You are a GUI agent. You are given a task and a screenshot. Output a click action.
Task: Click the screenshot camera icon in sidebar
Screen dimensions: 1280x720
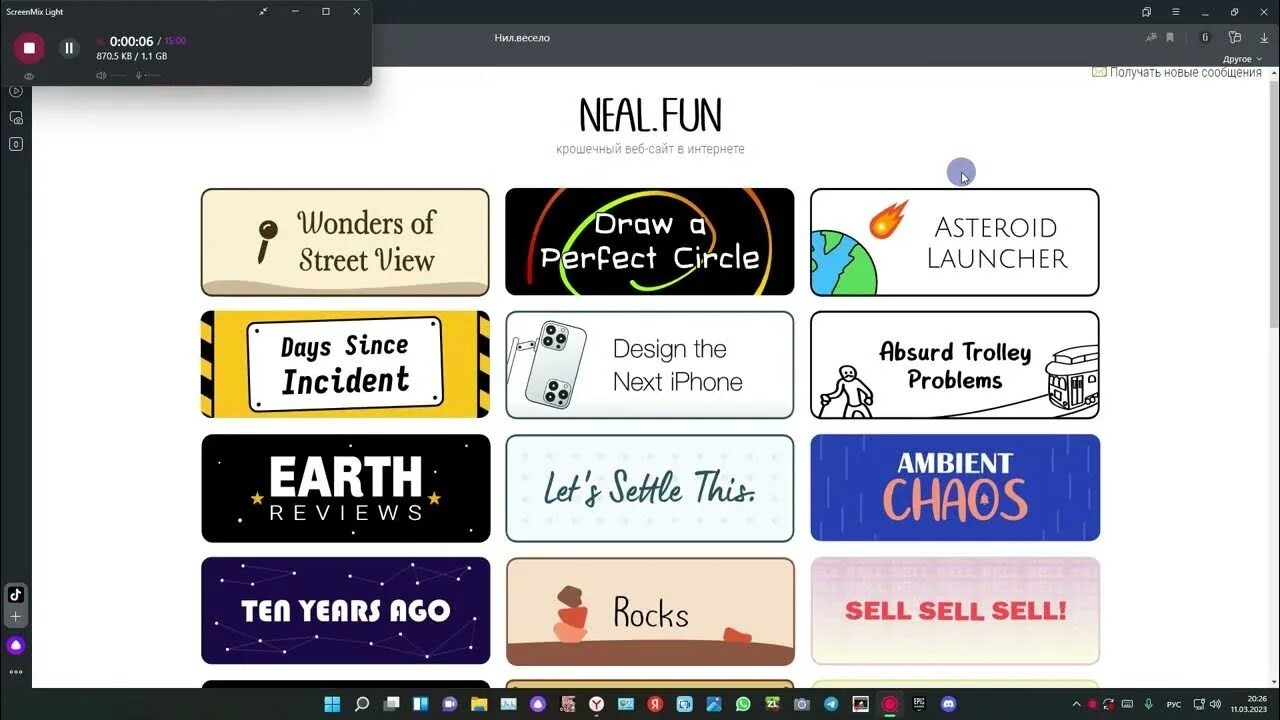click(15, 118)
